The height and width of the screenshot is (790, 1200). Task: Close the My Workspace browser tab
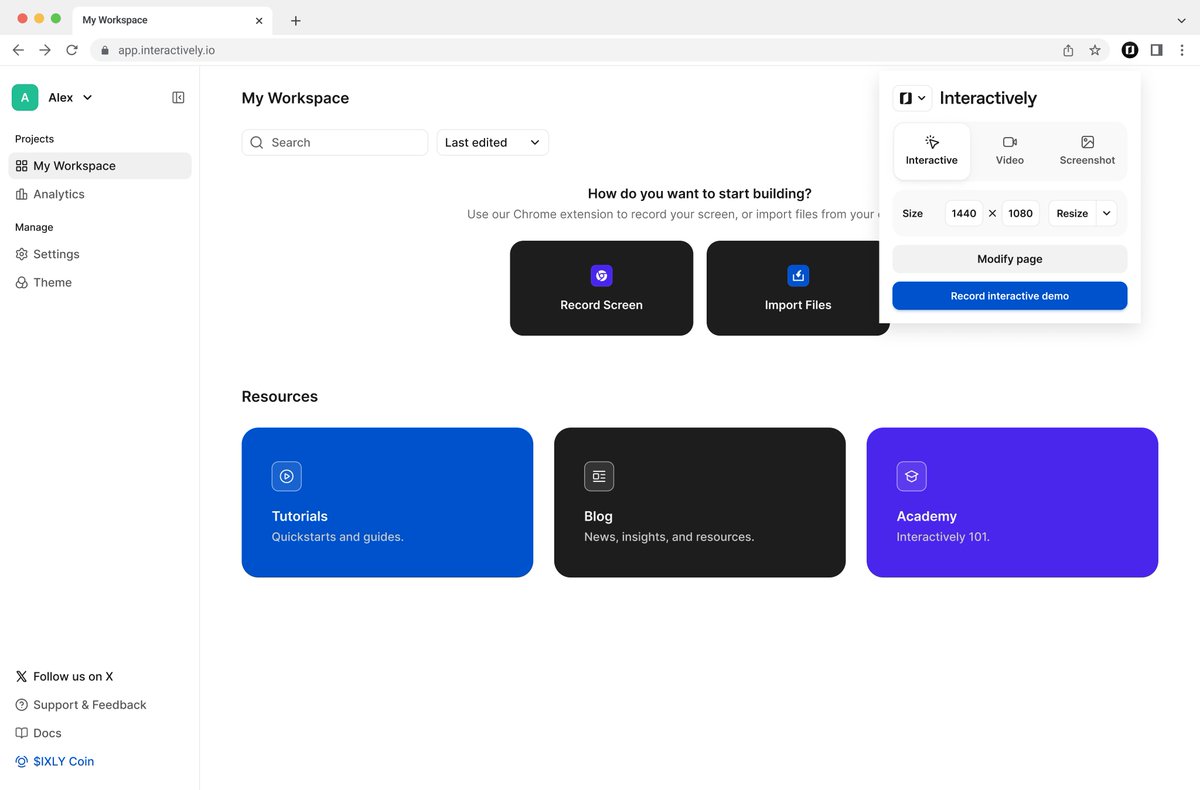(259, 20)
